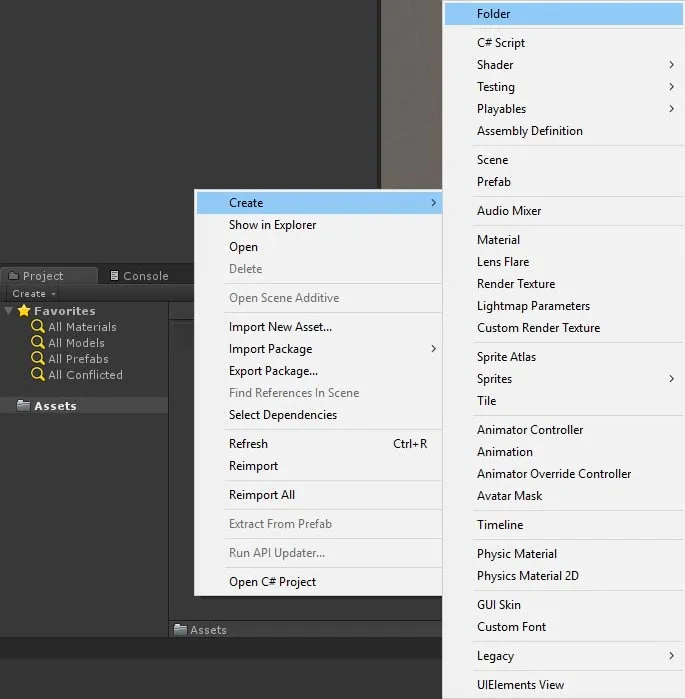Select the Project tab

tap(43, 276)
